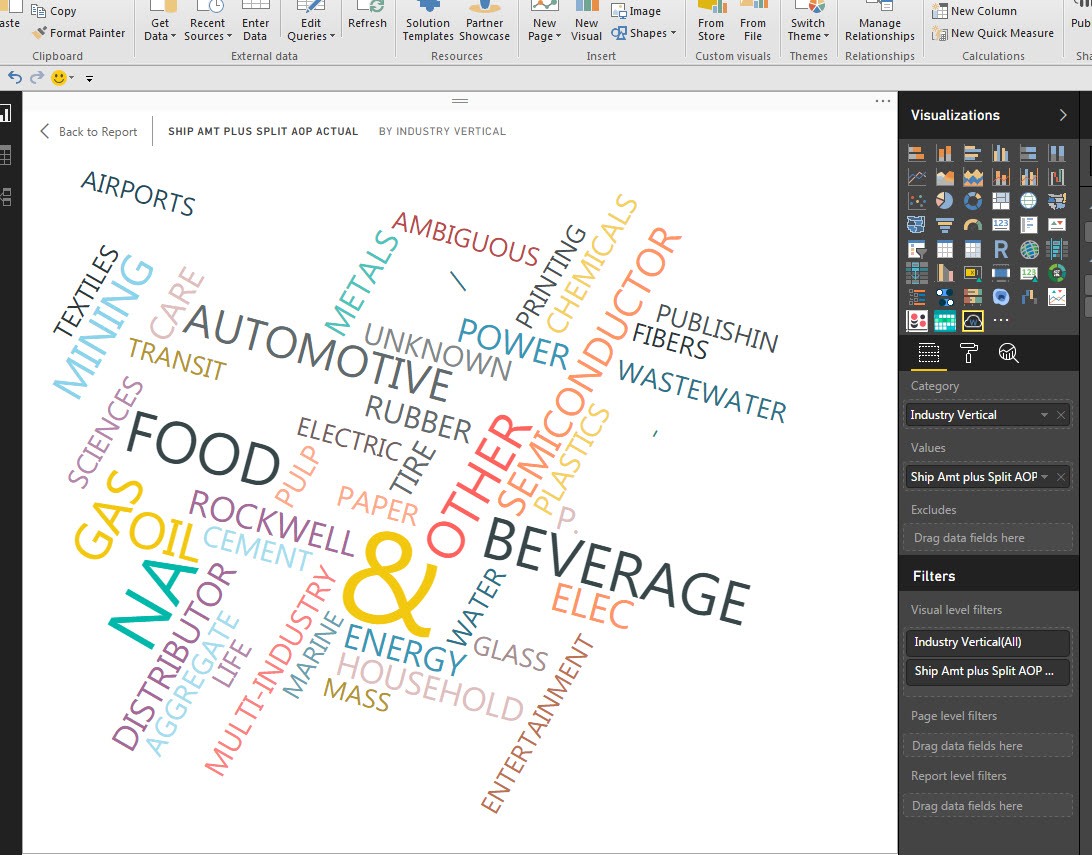Import a custom visual via ellipsis icon
The width and height of the screenshot is (1092, 855).
1001,320
